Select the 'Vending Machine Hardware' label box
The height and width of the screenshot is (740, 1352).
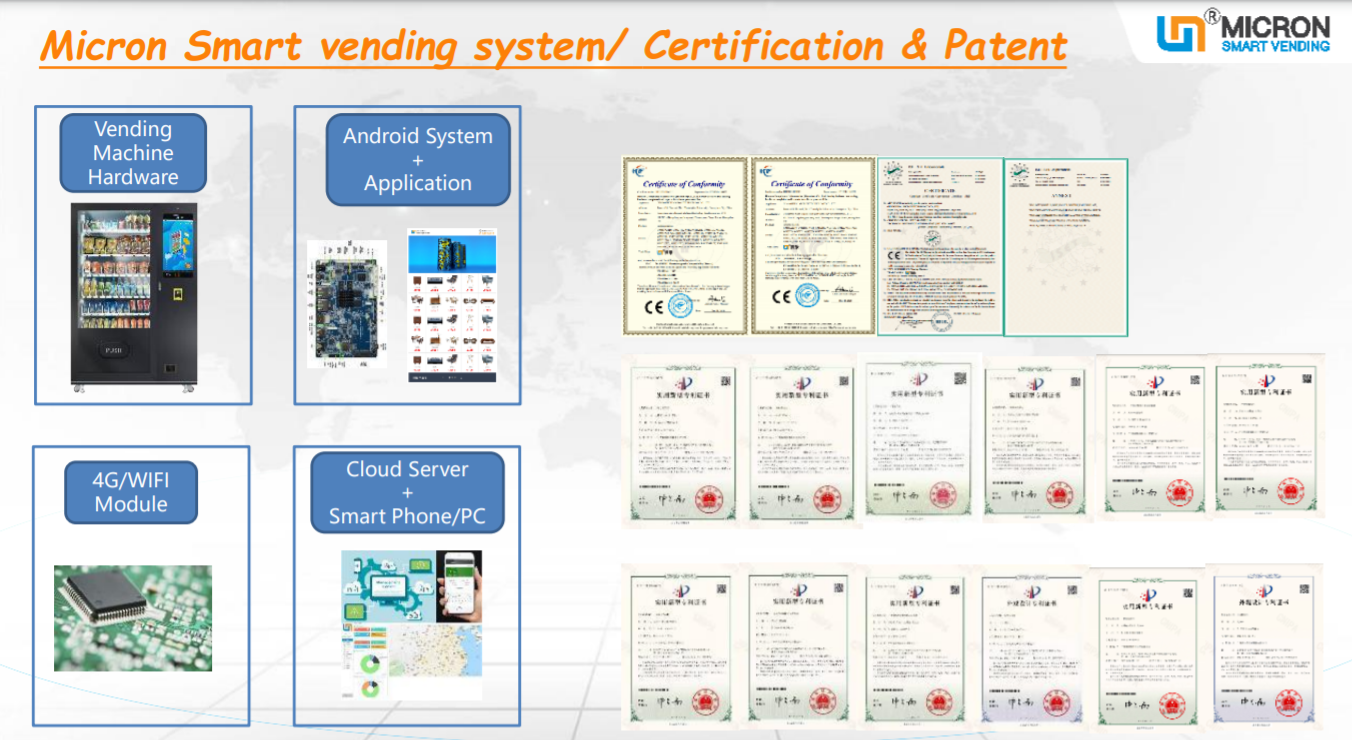[x=133, y=153]
